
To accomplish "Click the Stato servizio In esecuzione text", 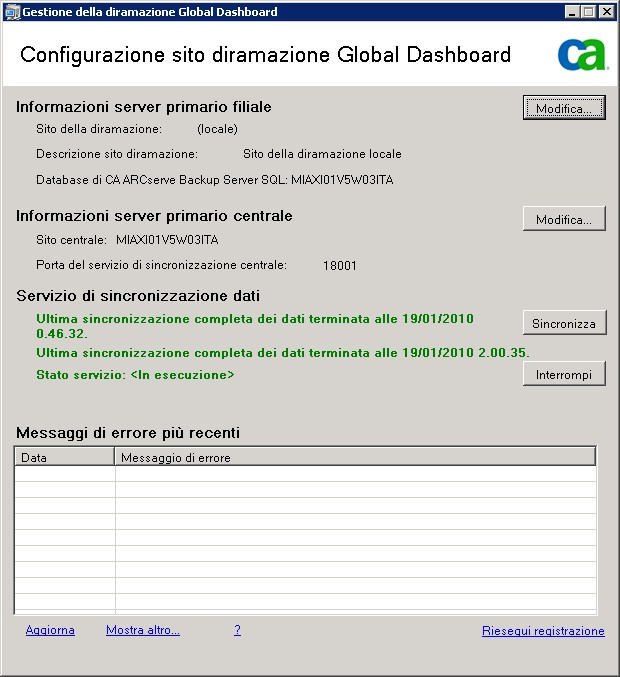I will point(135,375).
